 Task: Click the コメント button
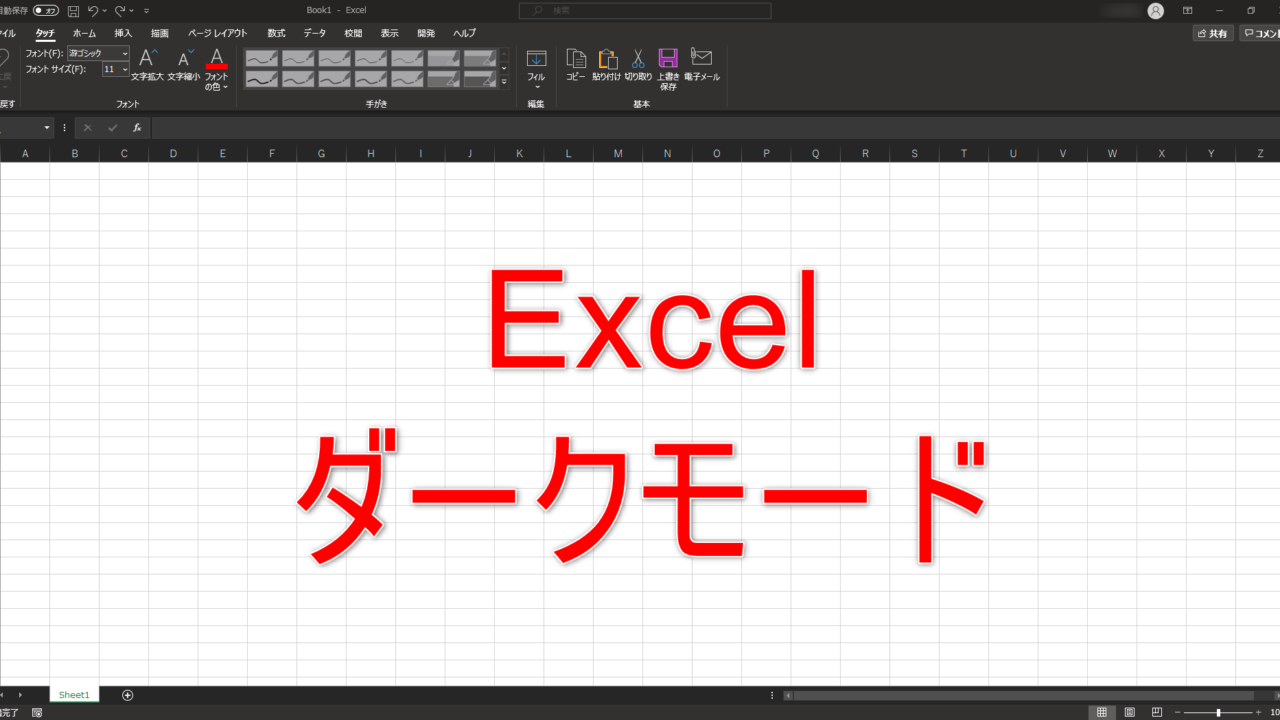(x=1260, y=33)
